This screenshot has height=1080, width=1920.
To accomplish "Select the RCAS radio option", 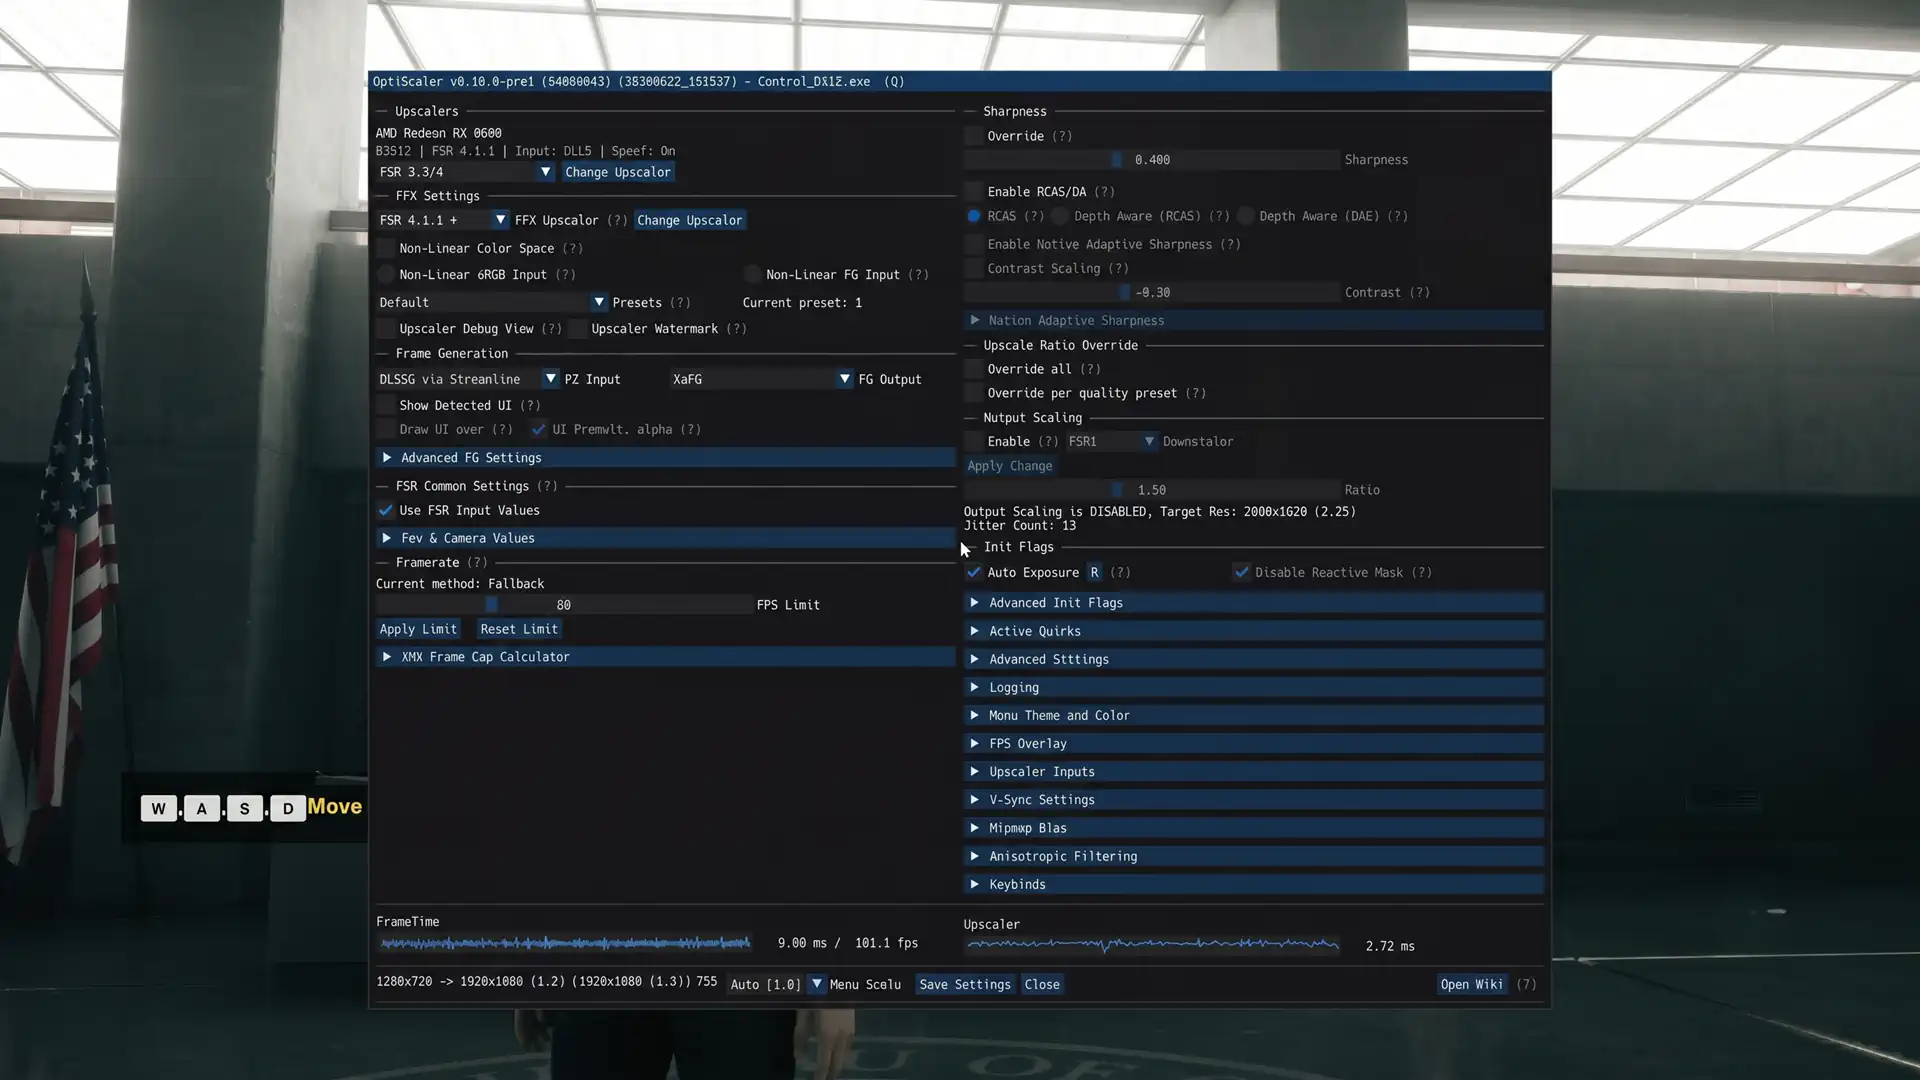I will pyautogui.click(x=974, y=216).
